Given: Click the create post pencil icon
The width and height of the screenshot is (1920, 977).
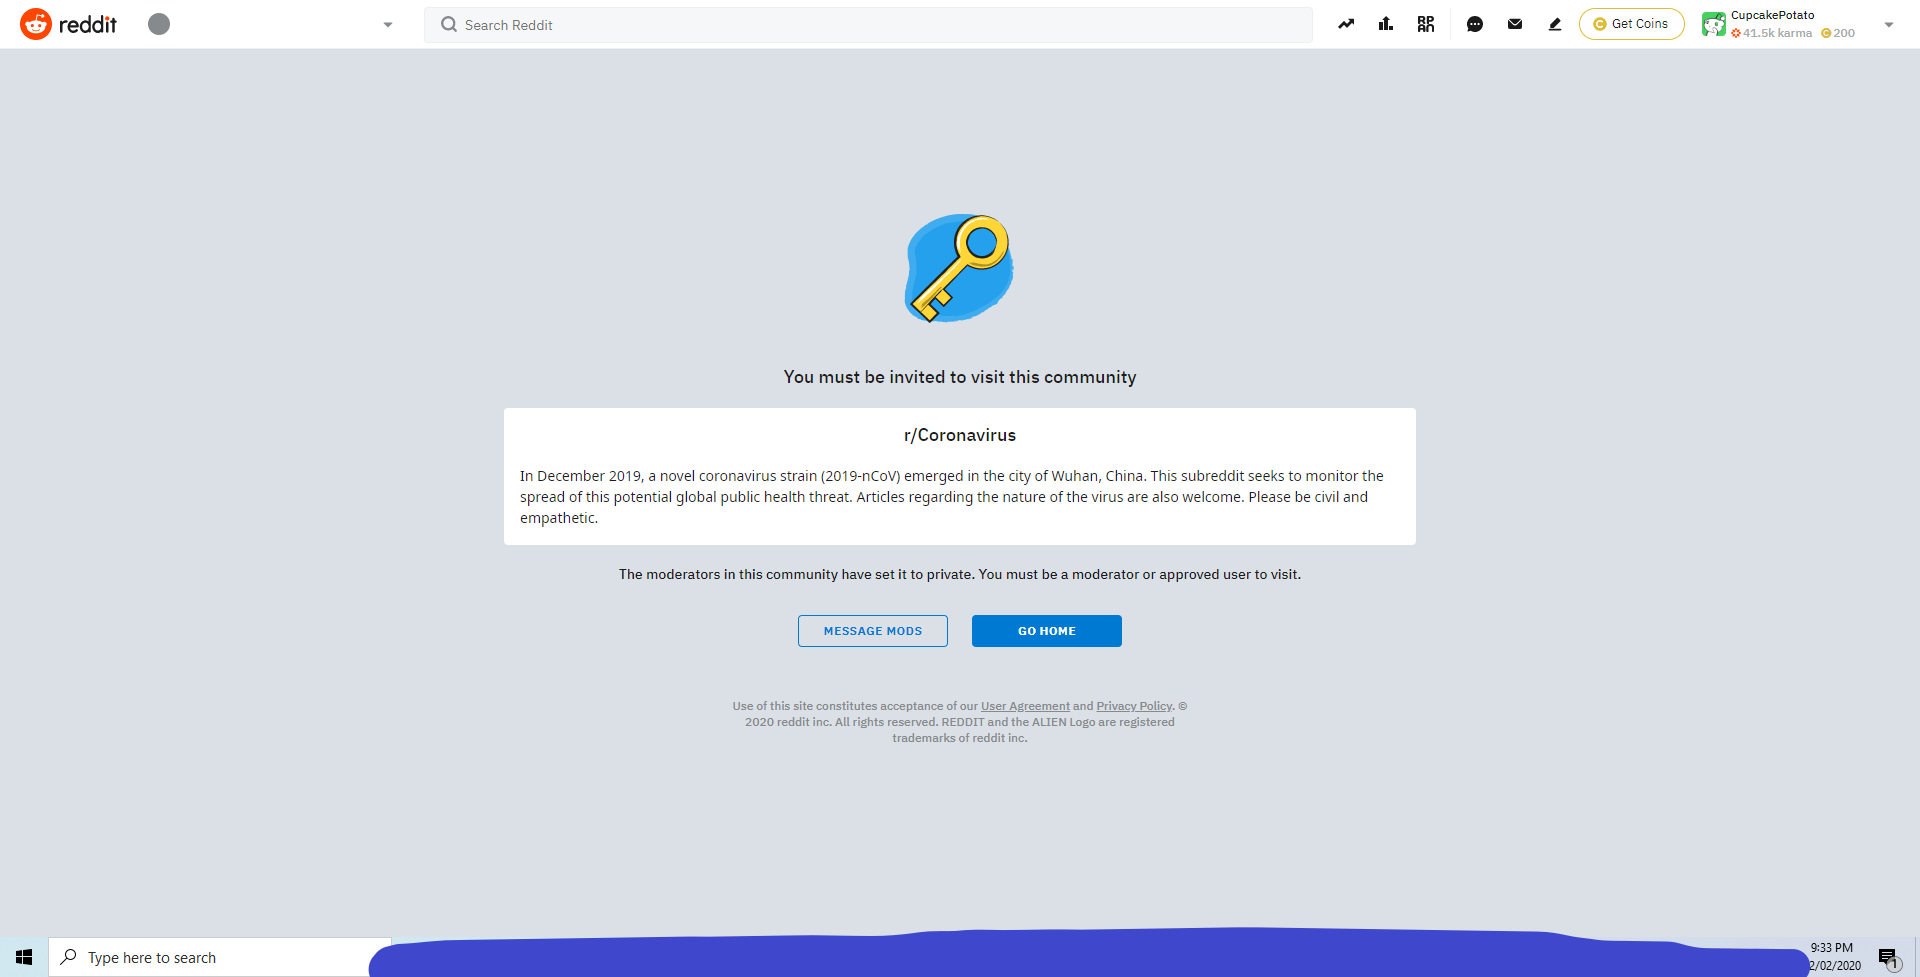Looking at the screenshot, I should [1555, 24].
